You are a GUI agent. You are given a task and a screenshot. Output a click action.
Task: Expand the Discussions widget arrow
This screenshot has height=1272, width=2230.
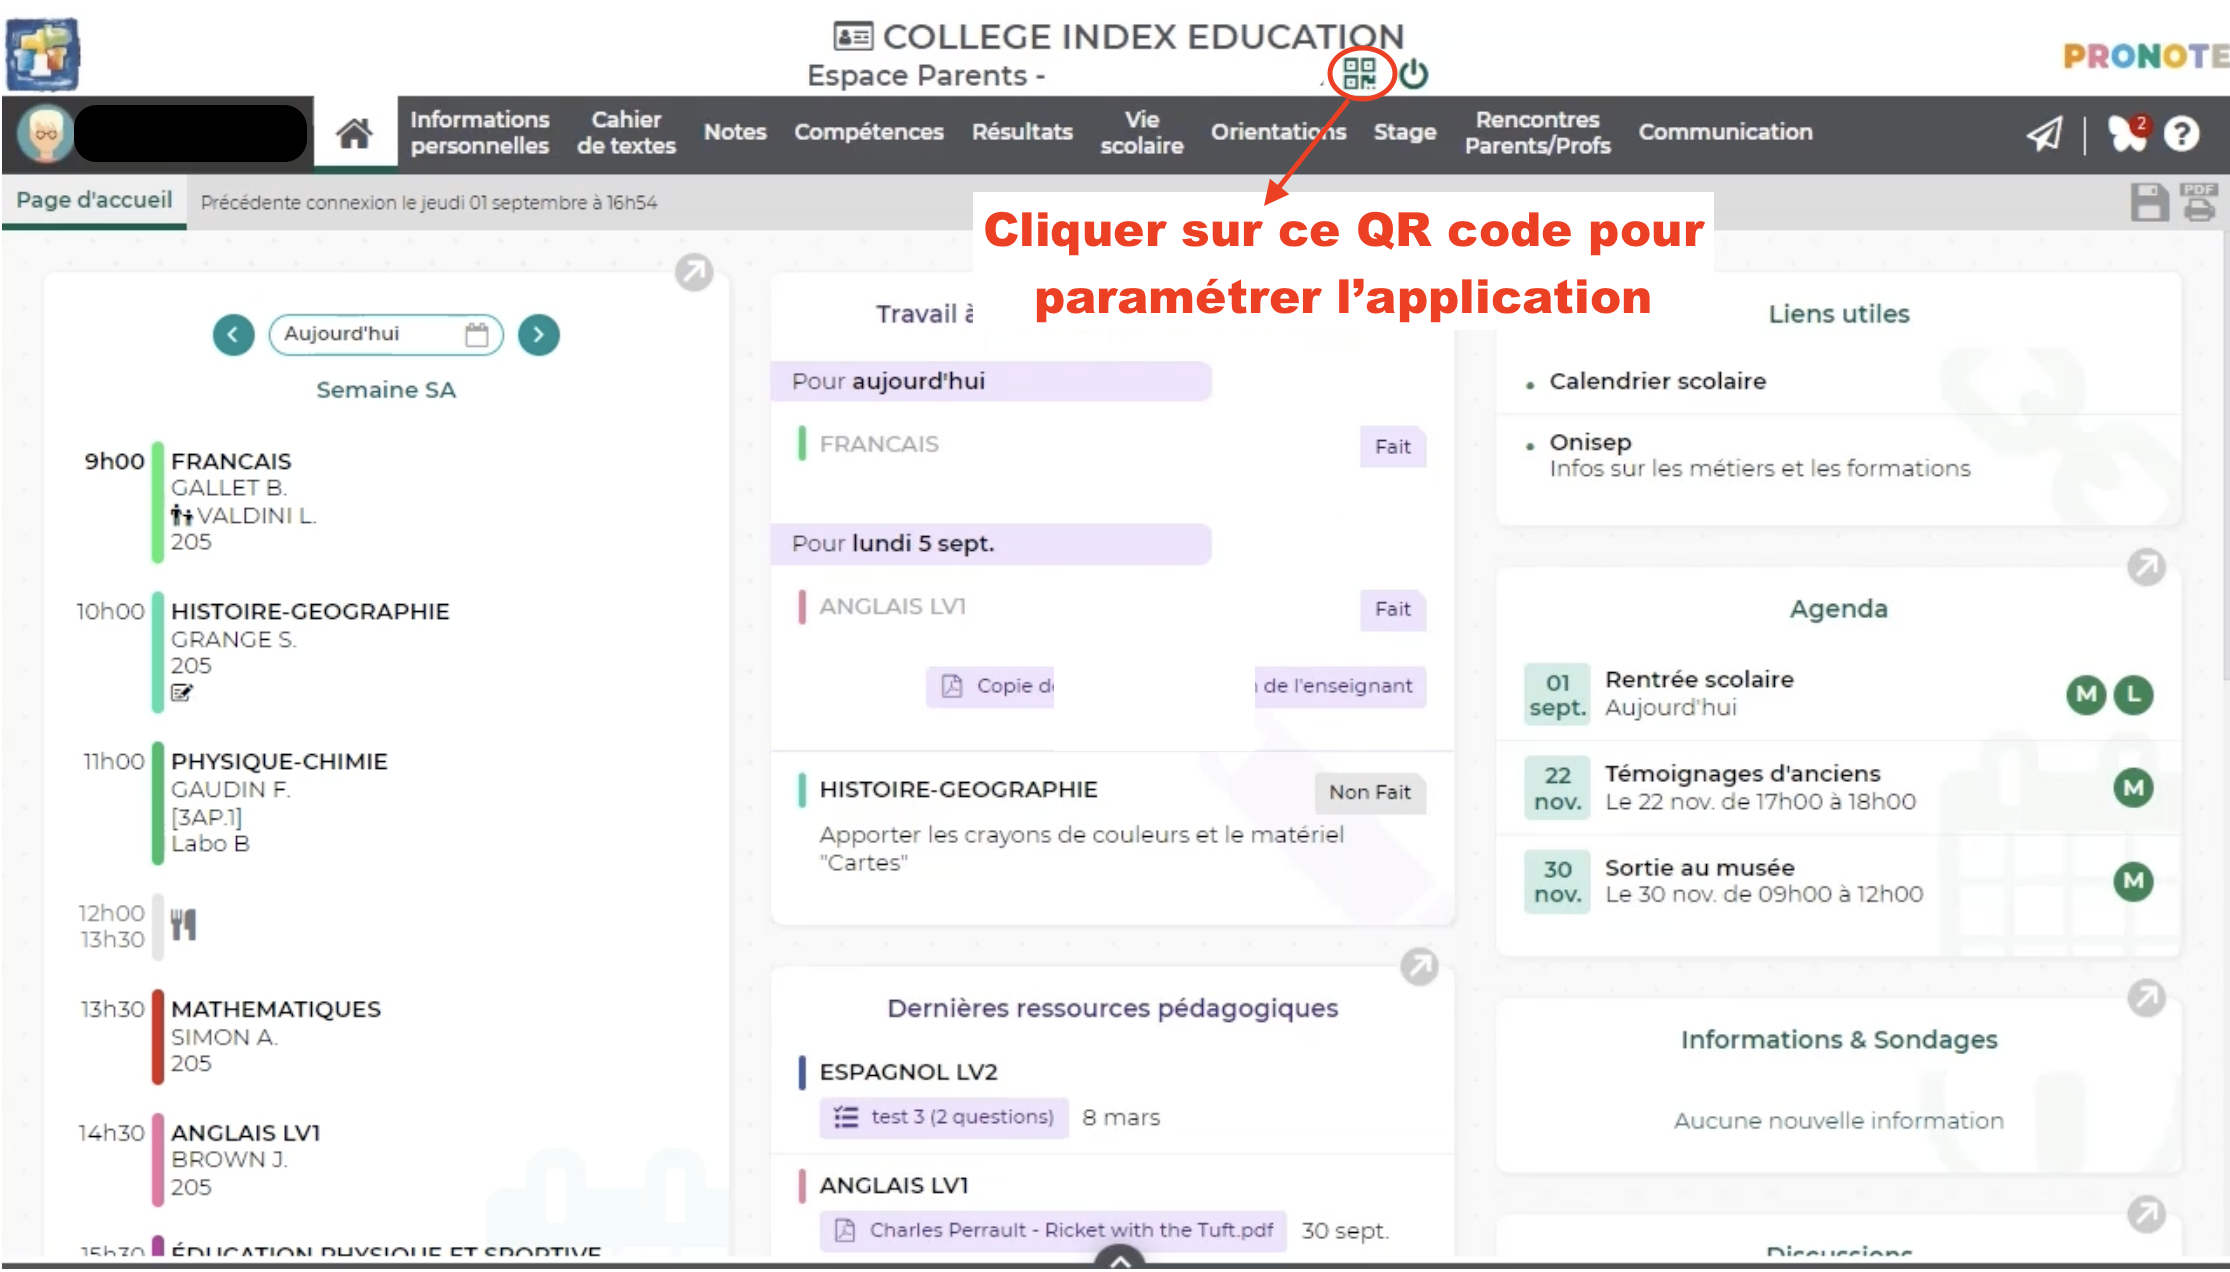(x=2146, y=1214)
